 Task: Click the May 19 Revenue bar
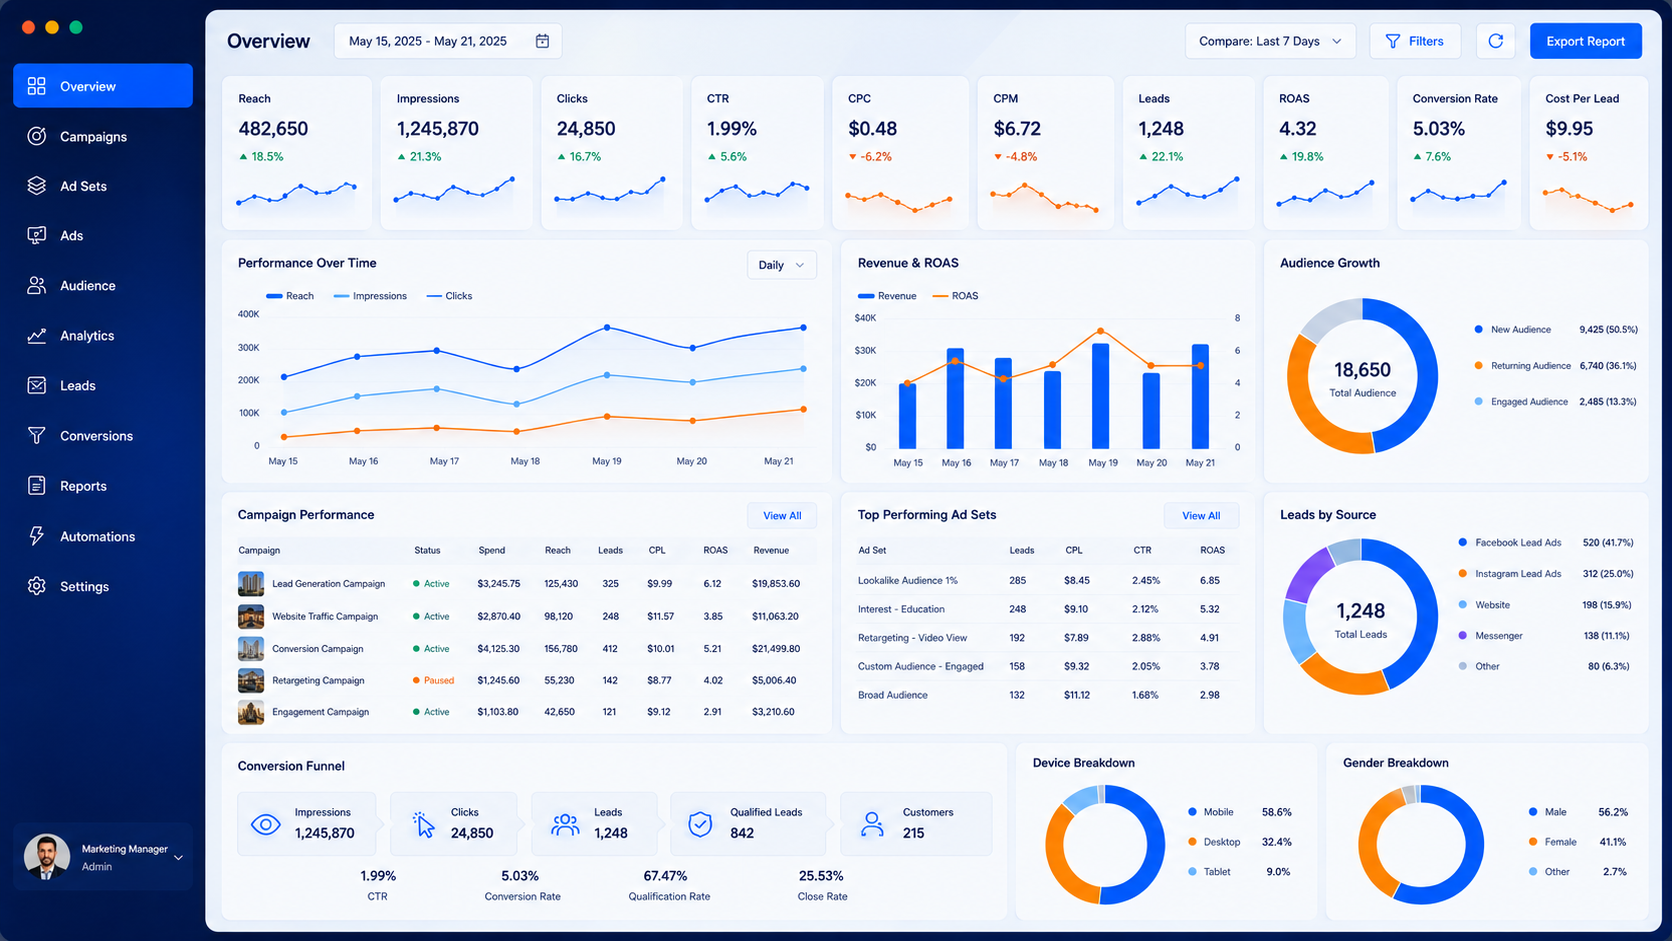(1100, 396)
